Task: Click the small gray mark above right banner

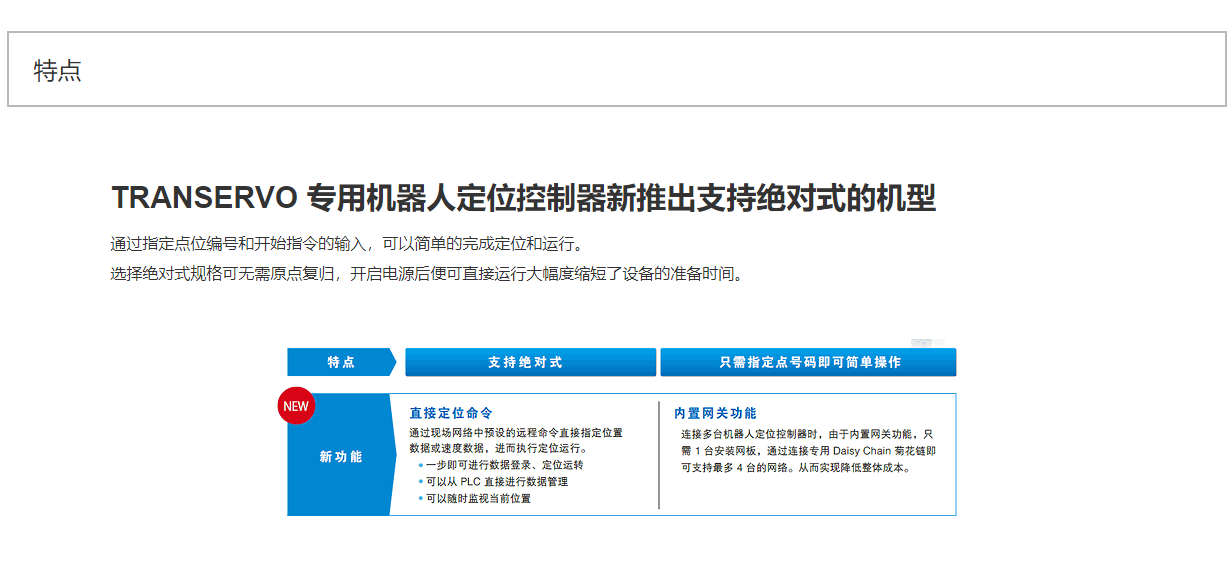Action: click(921, 343)
